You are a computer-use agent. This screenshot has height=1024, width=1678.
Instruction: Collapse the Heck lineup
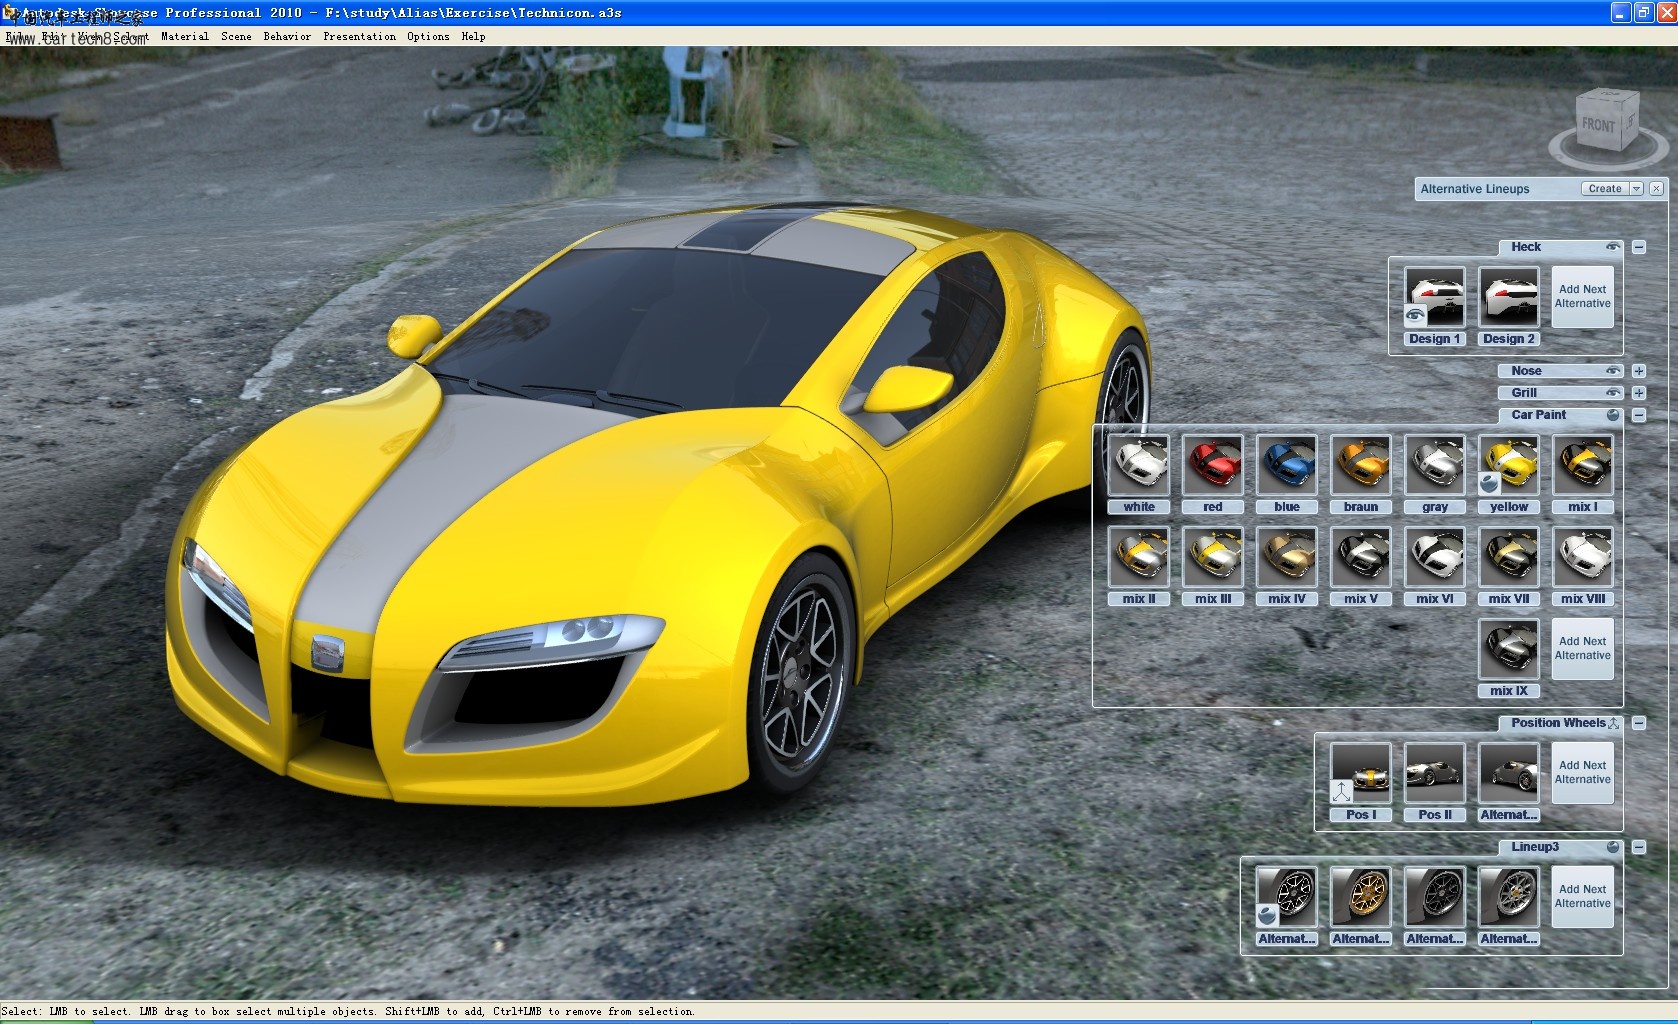(x=1639, y=247)
